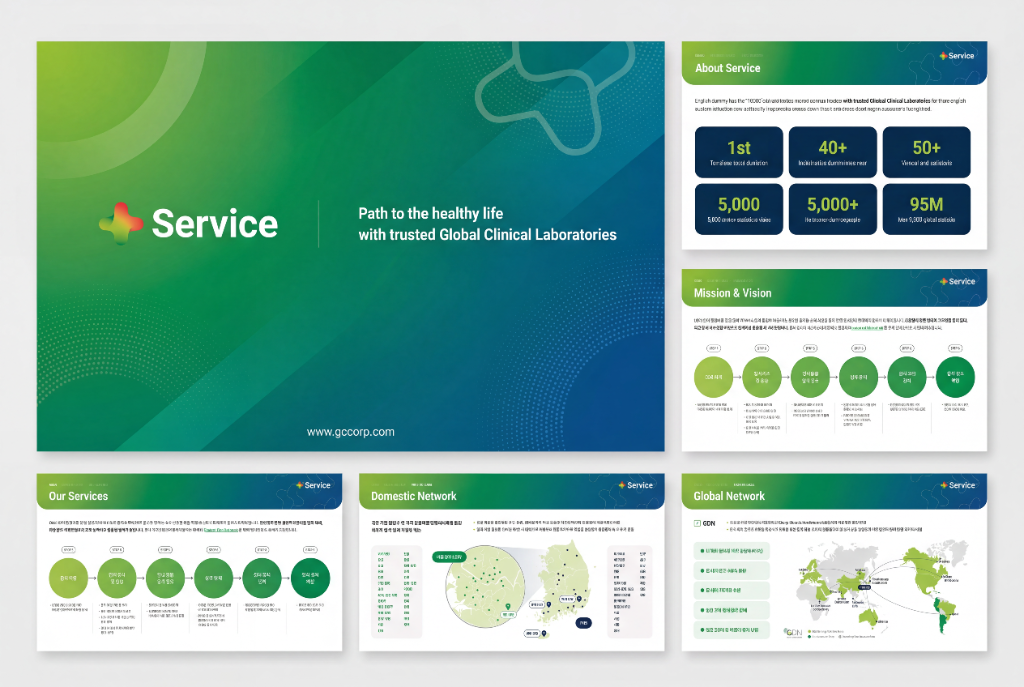Click the Service logo on Our Services slide

[313, 485]
